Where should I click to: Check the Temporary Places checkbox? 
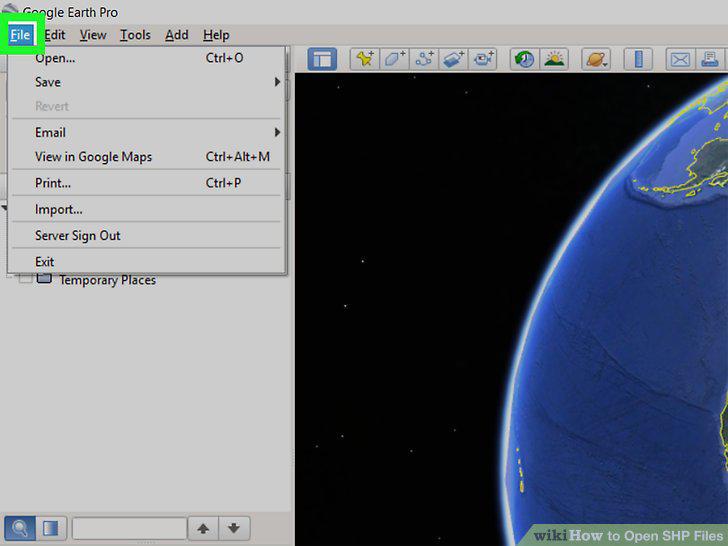coord(26,279)
